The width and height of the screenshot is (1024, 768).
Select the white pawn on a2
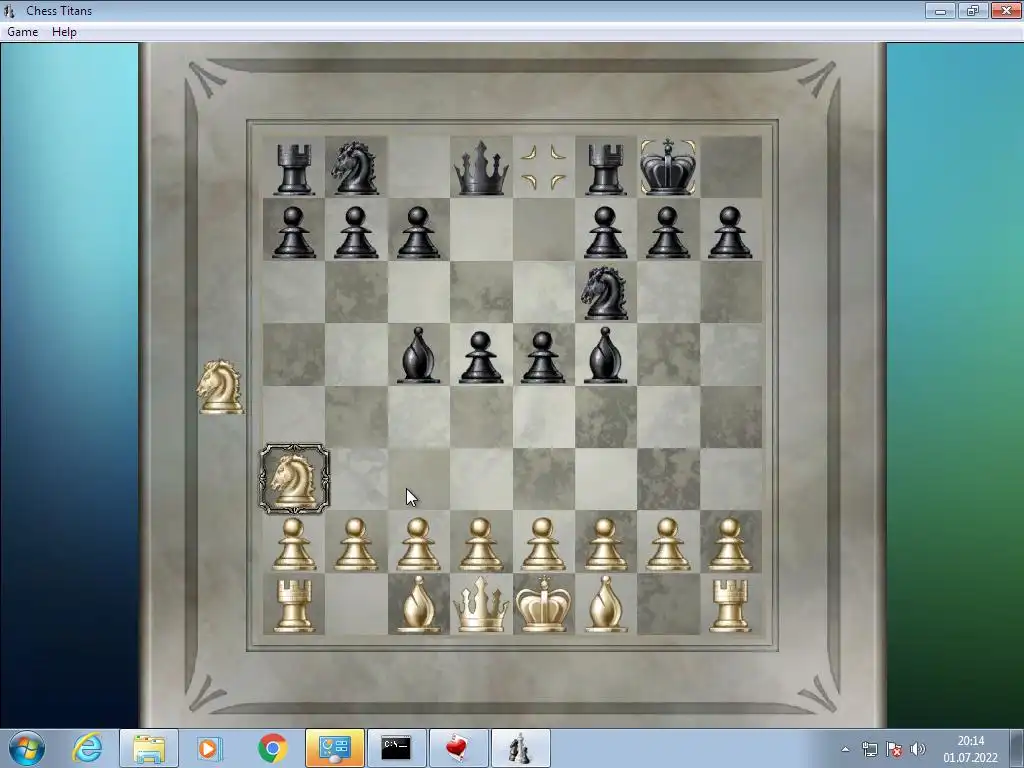(294, 545)
